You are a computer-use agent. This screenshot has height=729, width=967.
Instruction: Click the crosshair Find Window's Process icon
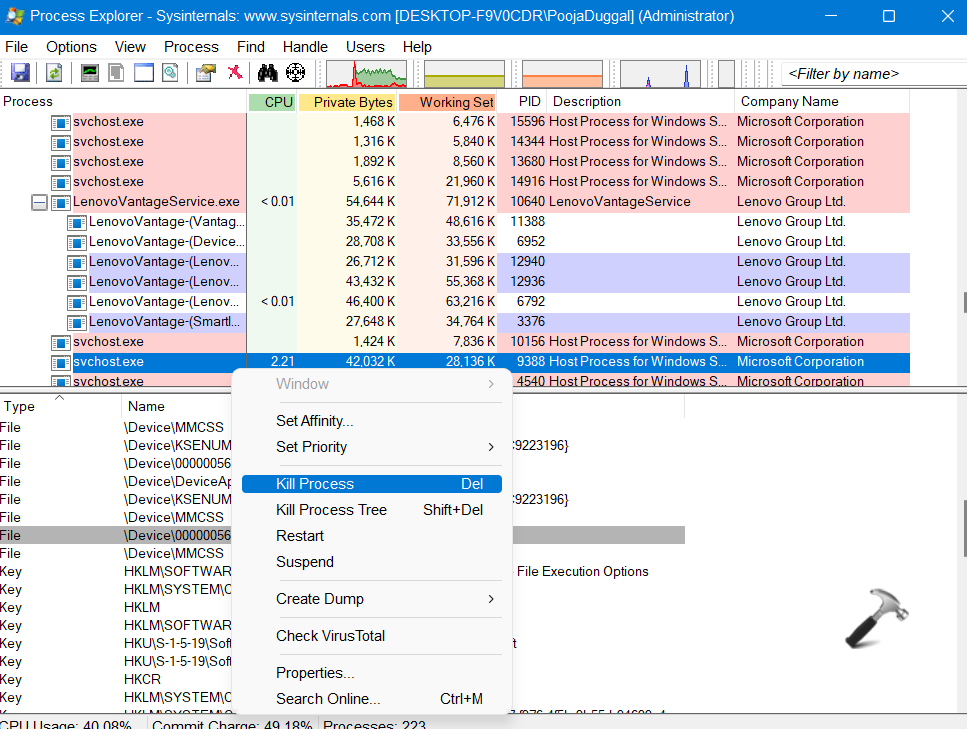(x=295, y=73)
